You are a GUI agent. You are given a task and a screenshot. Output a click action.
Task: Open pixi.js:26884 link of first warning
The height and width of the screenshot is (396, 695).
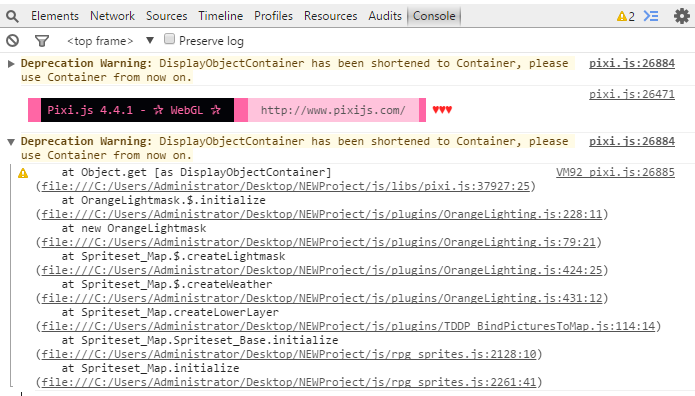[632, 63]
